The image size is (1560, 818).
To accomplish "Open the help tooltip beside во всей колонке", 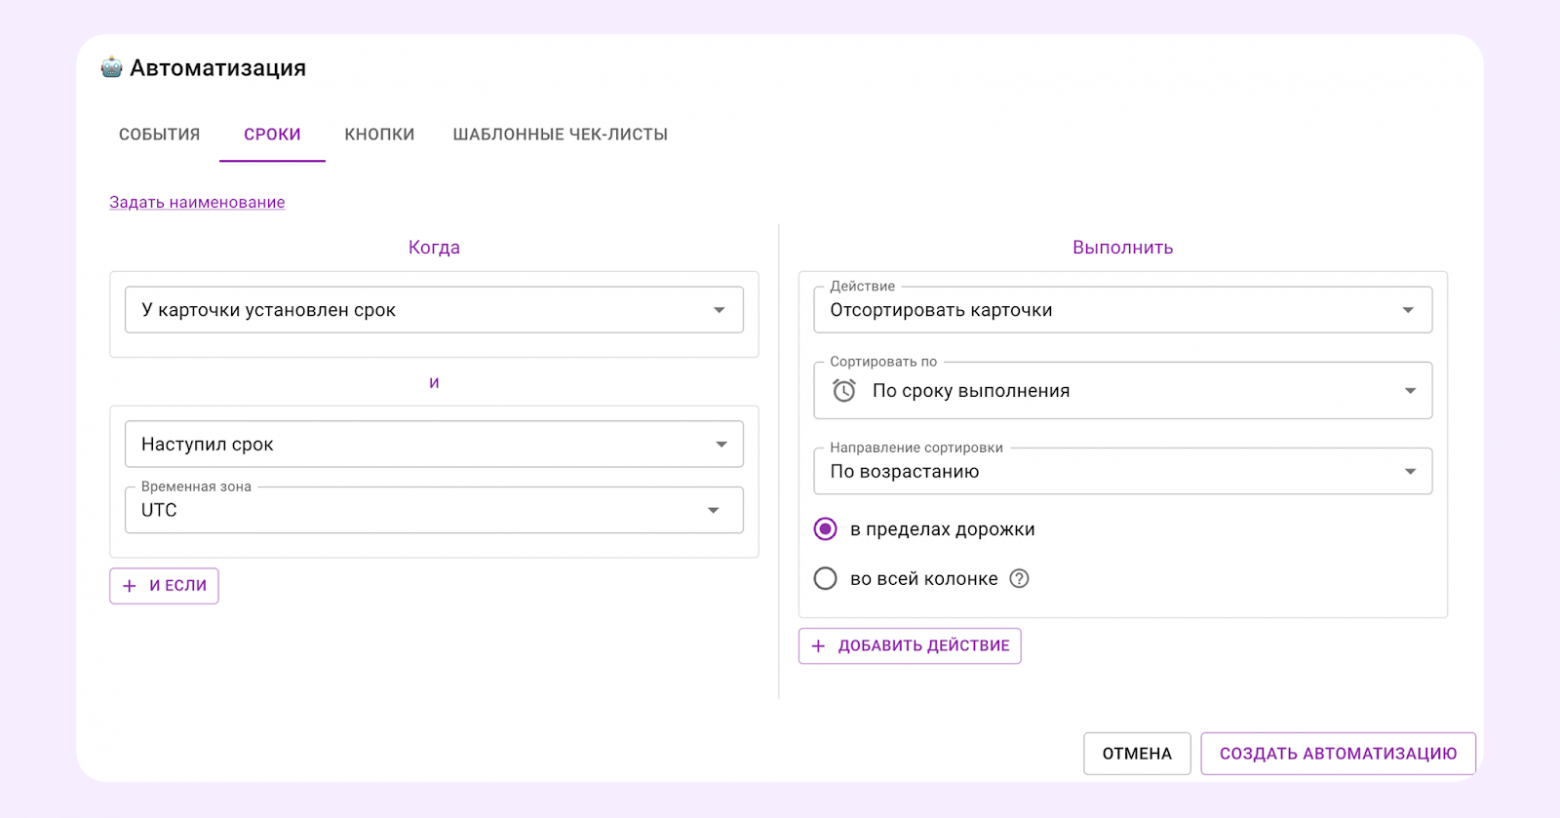I will tap(1019, 578).
